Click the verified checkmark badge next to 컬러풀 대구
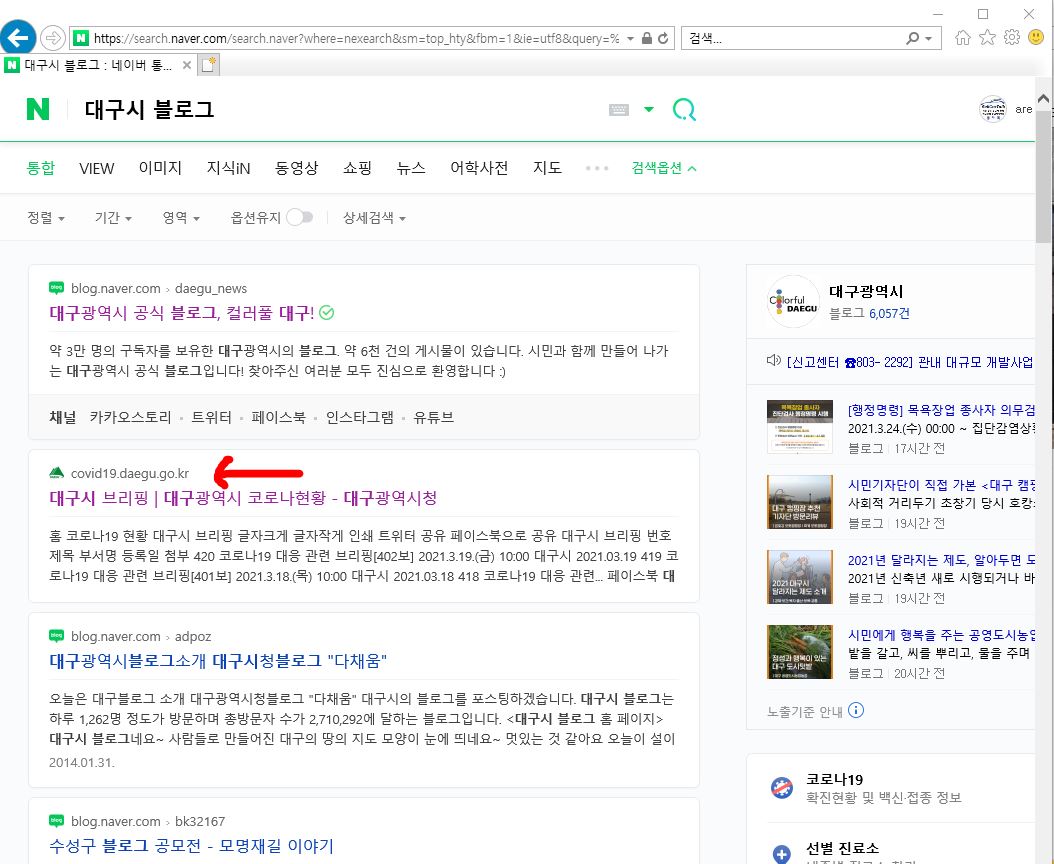1054x864 pixels. pos(327,313)
